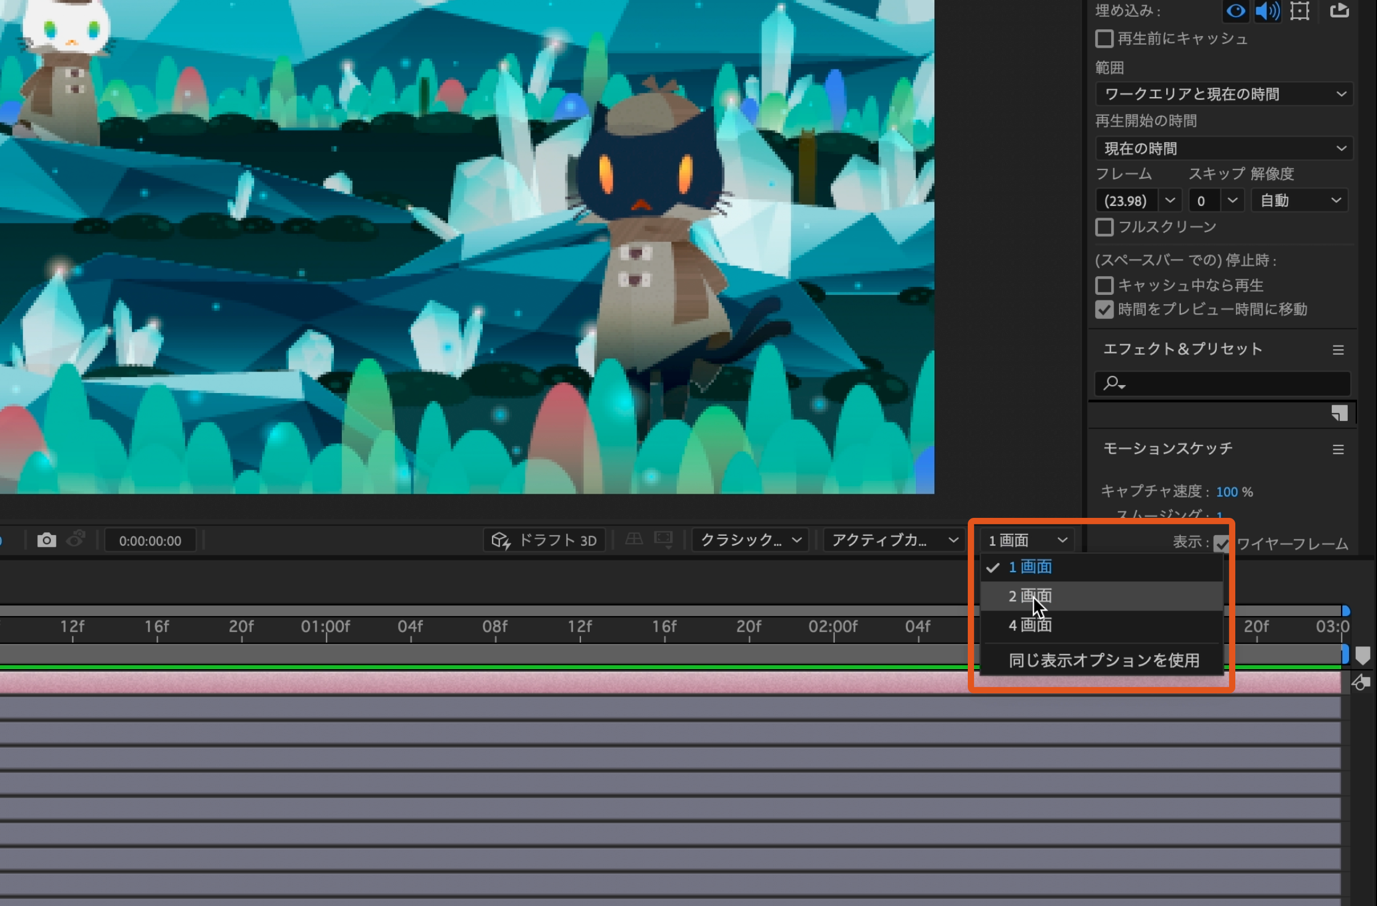1377x906 pixels.
Task: Select 2 画面 from the menu
Action: coord(1101,596)
